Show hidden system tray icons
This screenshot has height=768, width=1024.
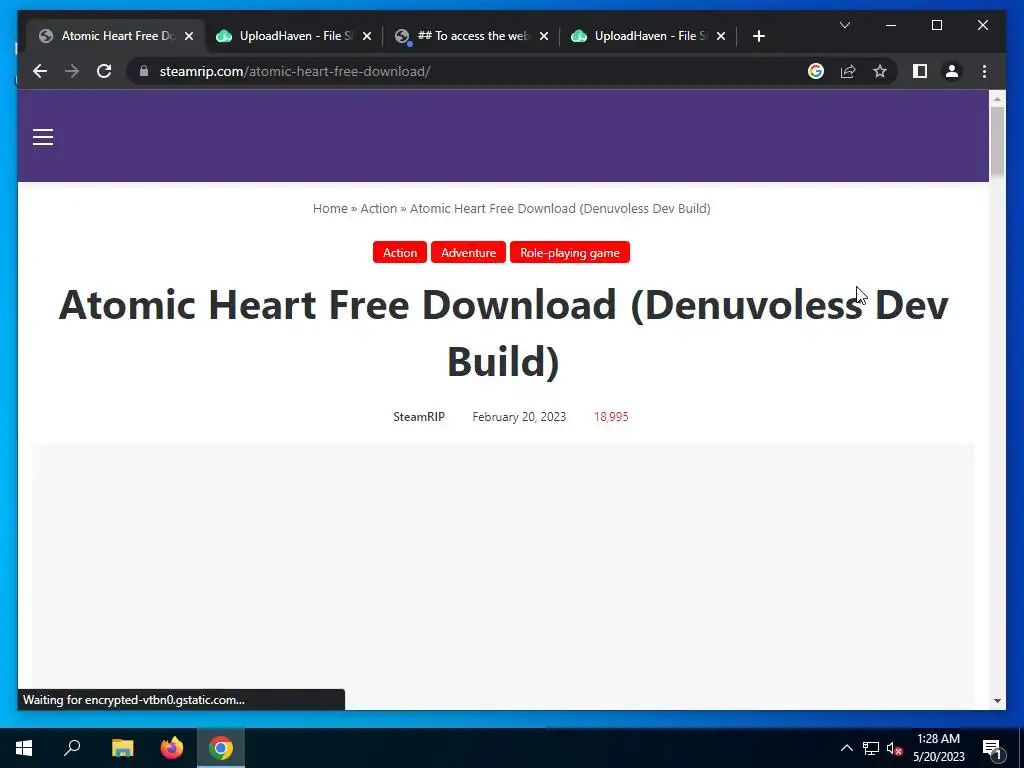pos(846,748)
